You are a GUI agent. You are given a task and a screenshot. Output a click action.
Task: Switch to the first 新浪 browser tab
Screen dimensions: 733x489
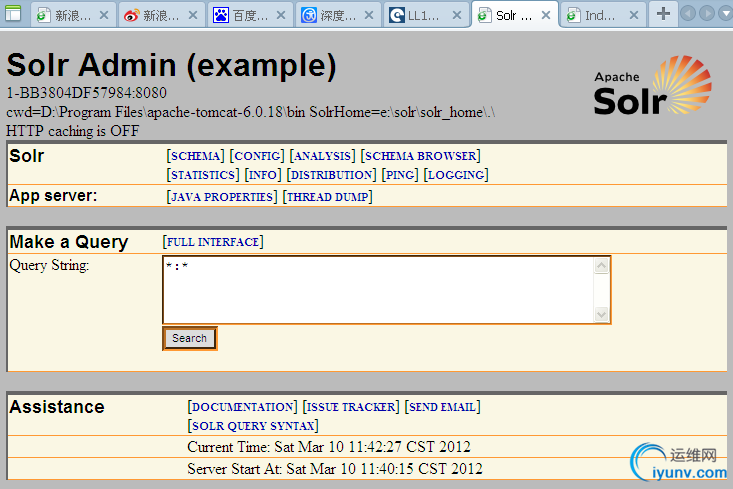(x=72, y=15)
